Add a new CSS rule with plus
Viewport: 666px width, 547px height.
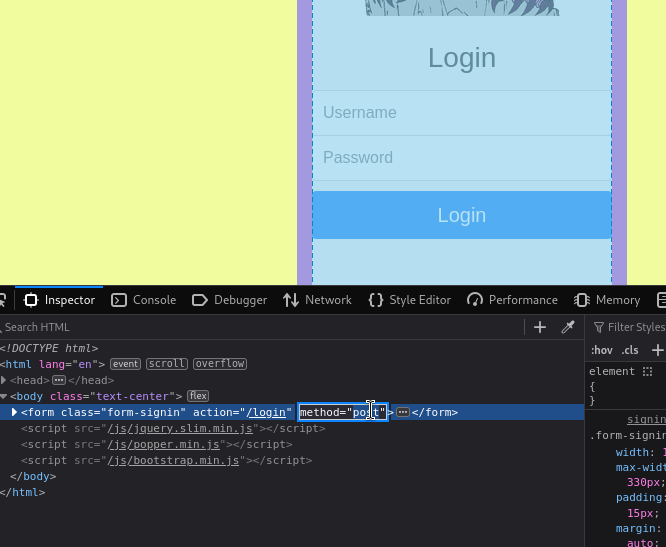click(658, 350)
